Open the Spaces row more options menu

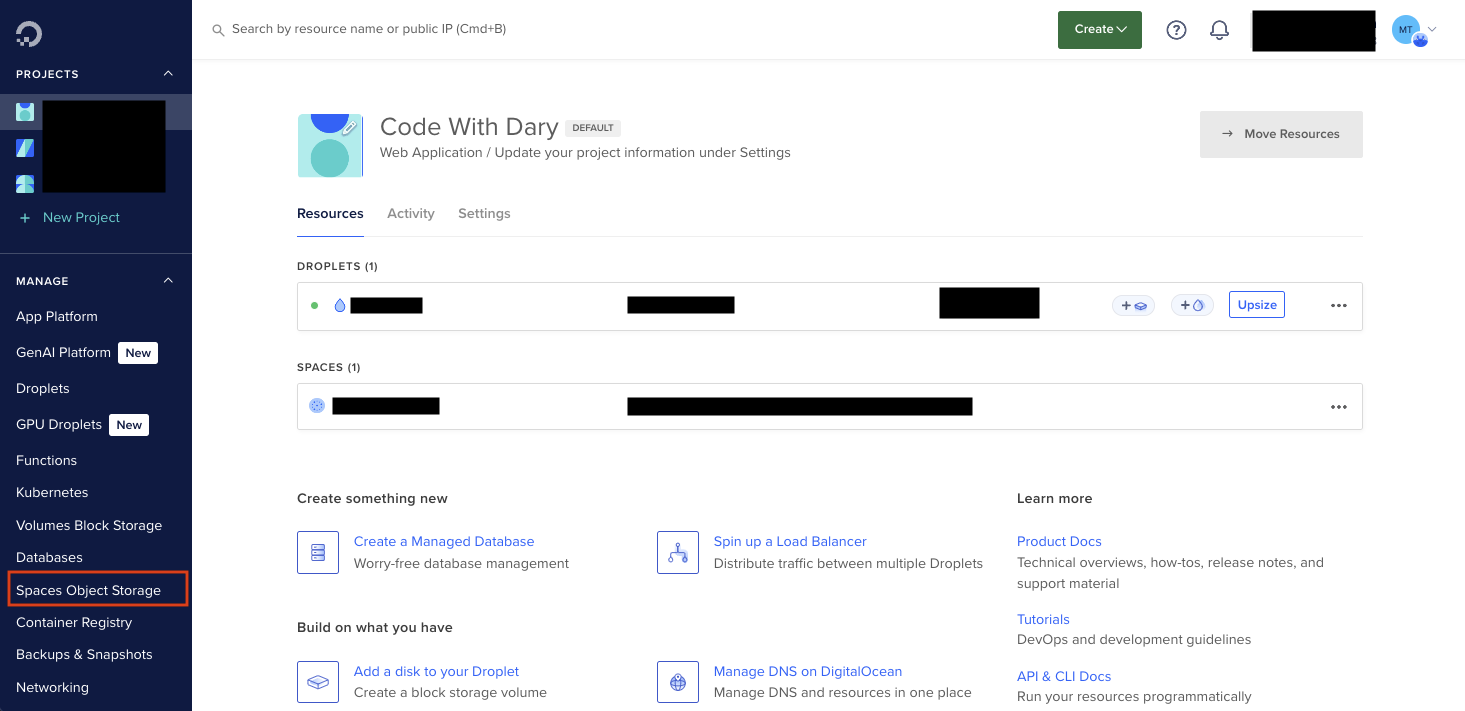(1339, 407)
